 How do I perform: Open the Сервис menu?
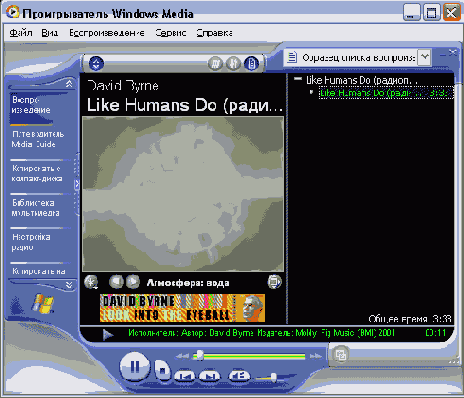coord(171,33)
